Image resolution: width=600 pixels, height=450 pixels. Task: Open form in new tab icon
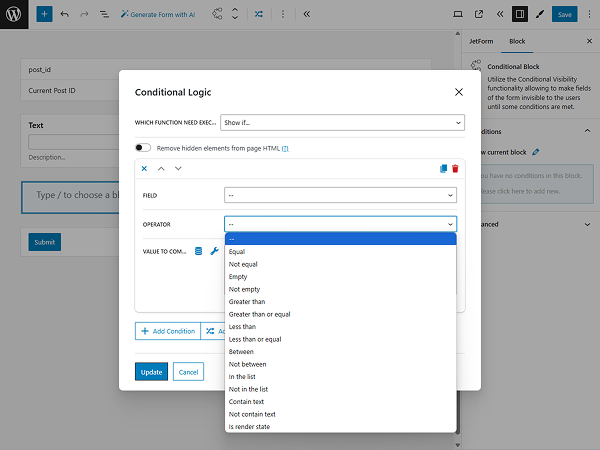[479, 14]
